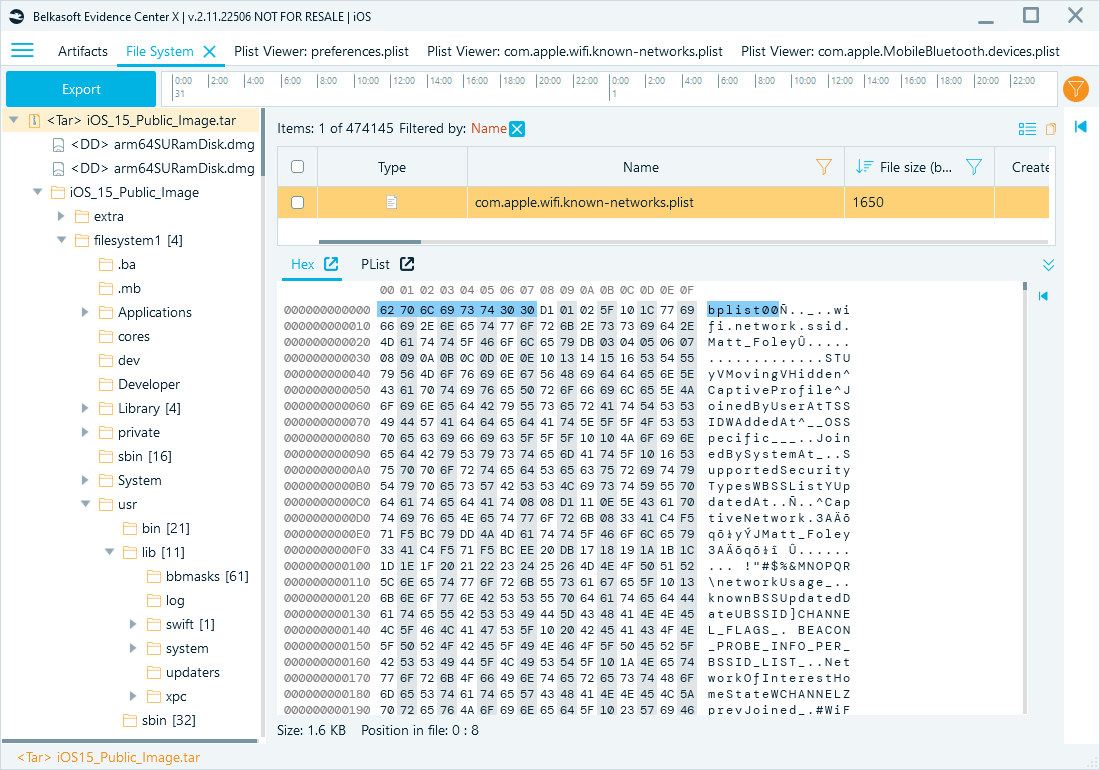Expand the Applications folder
Screen dimensions: 1100x770
coord(85,312)
